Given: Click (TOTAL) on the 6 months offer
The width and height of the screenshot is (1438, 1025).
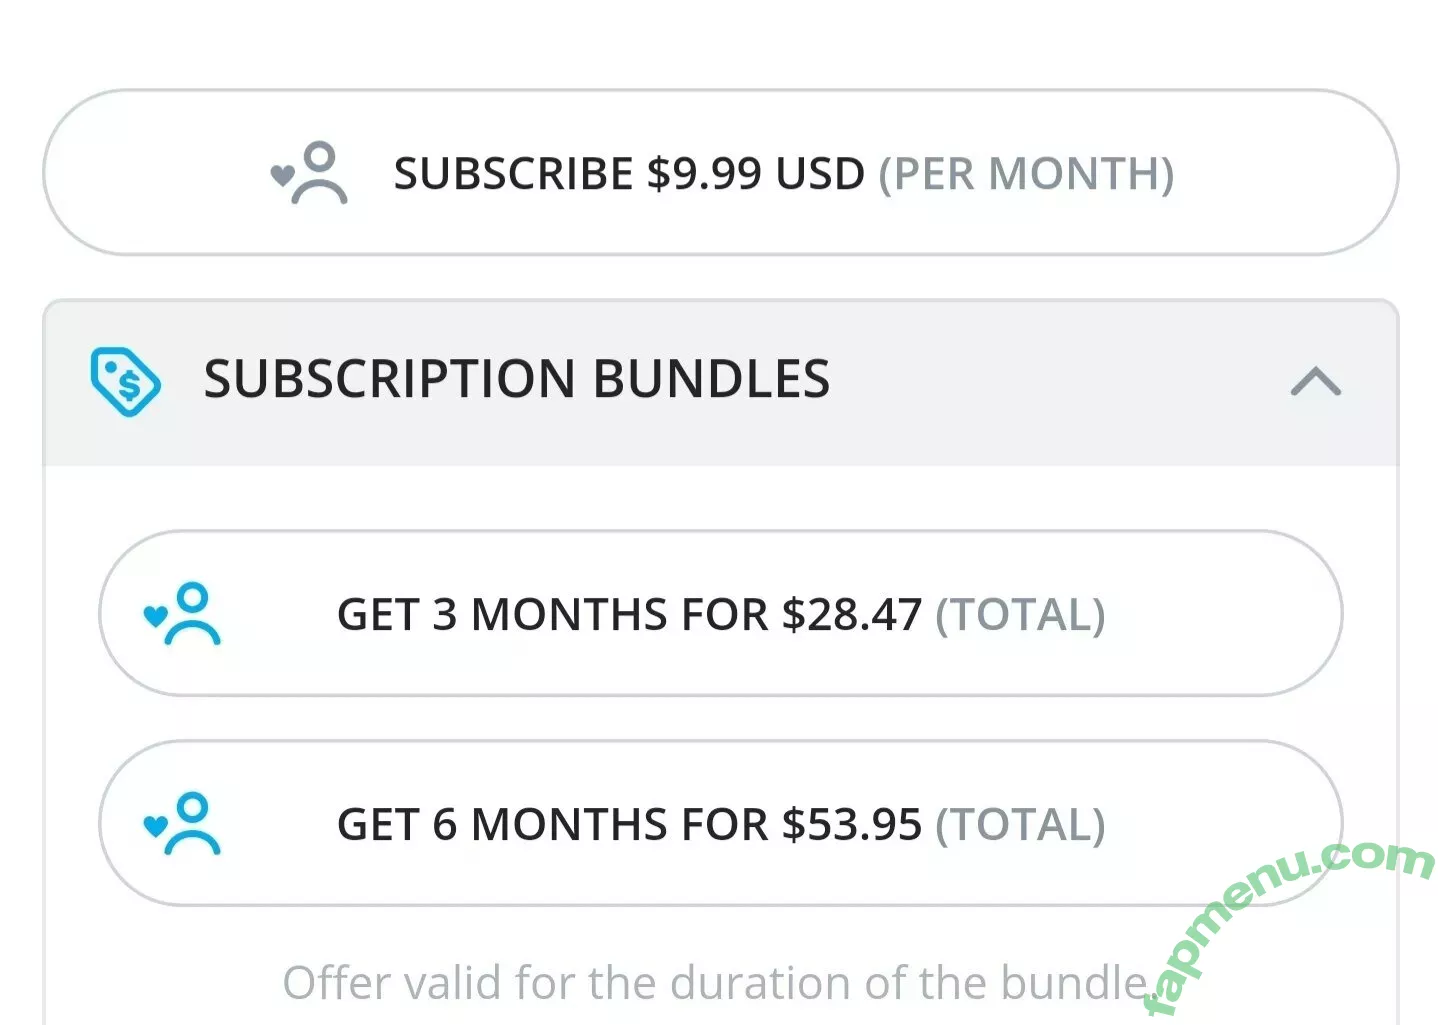Looking at the screenshot, I should [1020, 825].
